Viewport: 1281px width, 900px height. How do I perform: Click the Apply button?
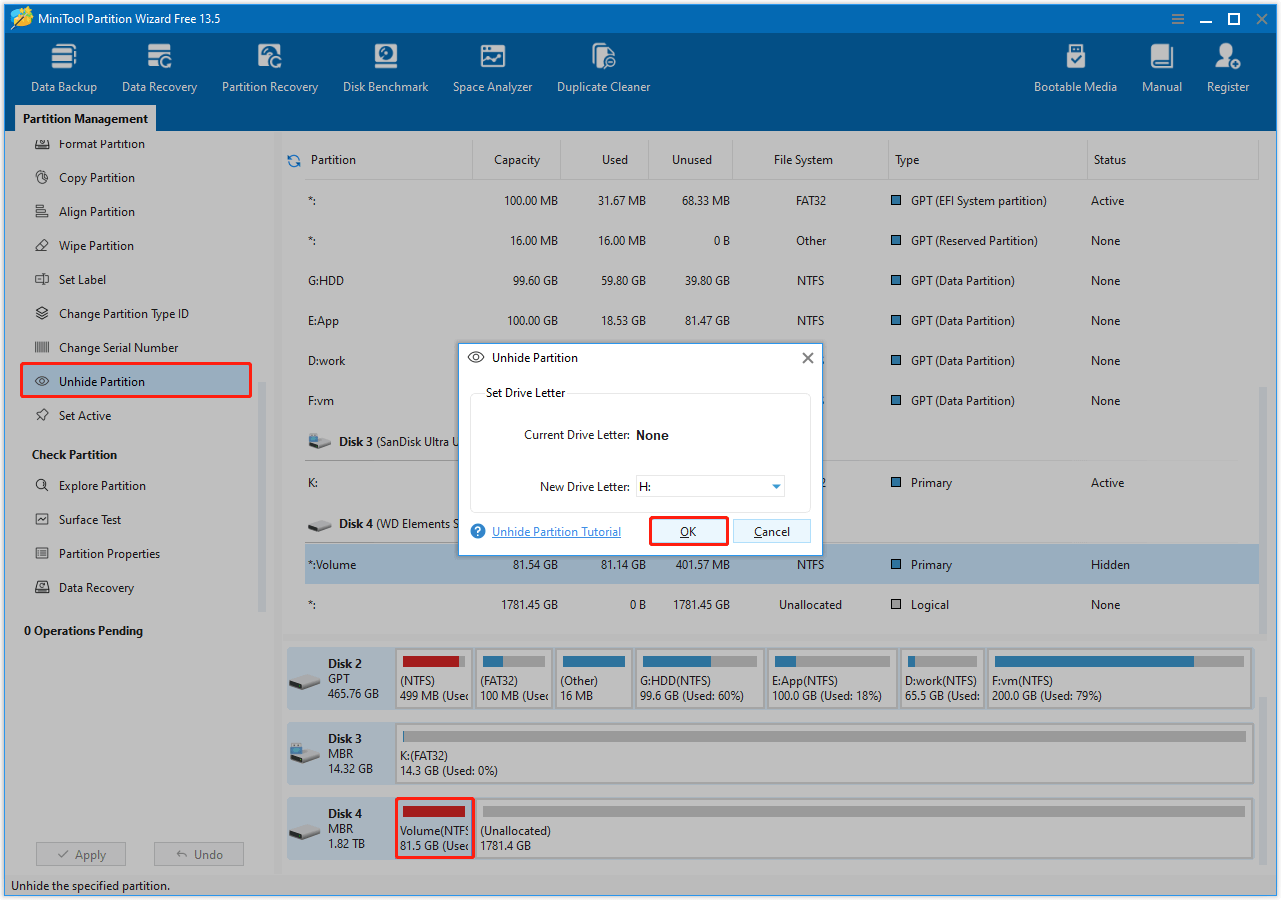(x=80, y=854)
